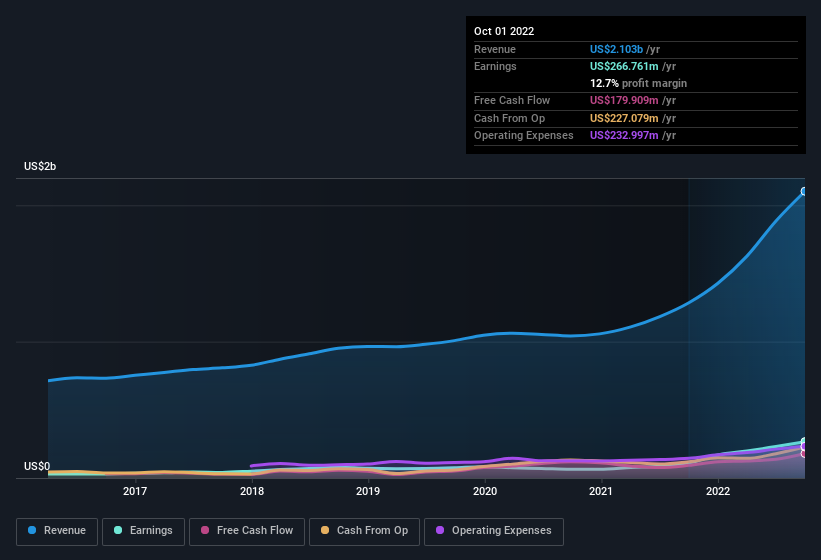This screenshot has width=821, height=560.
Task: Click the 2017 axis label
Action: point(135,491)
